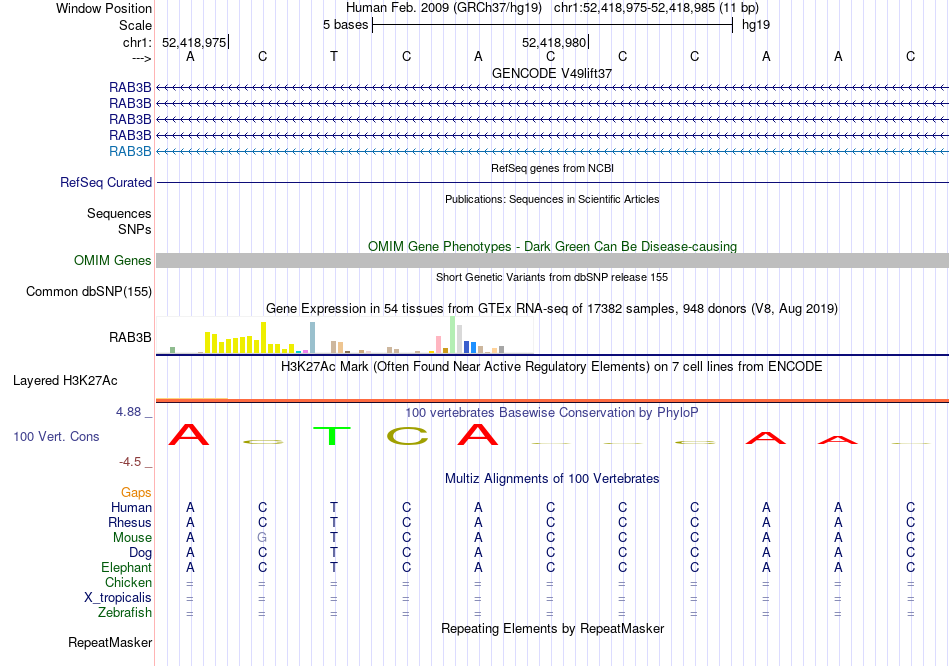Click the 5-base scale bar line
The image size is (950, 666).
(x=553, y=25)
